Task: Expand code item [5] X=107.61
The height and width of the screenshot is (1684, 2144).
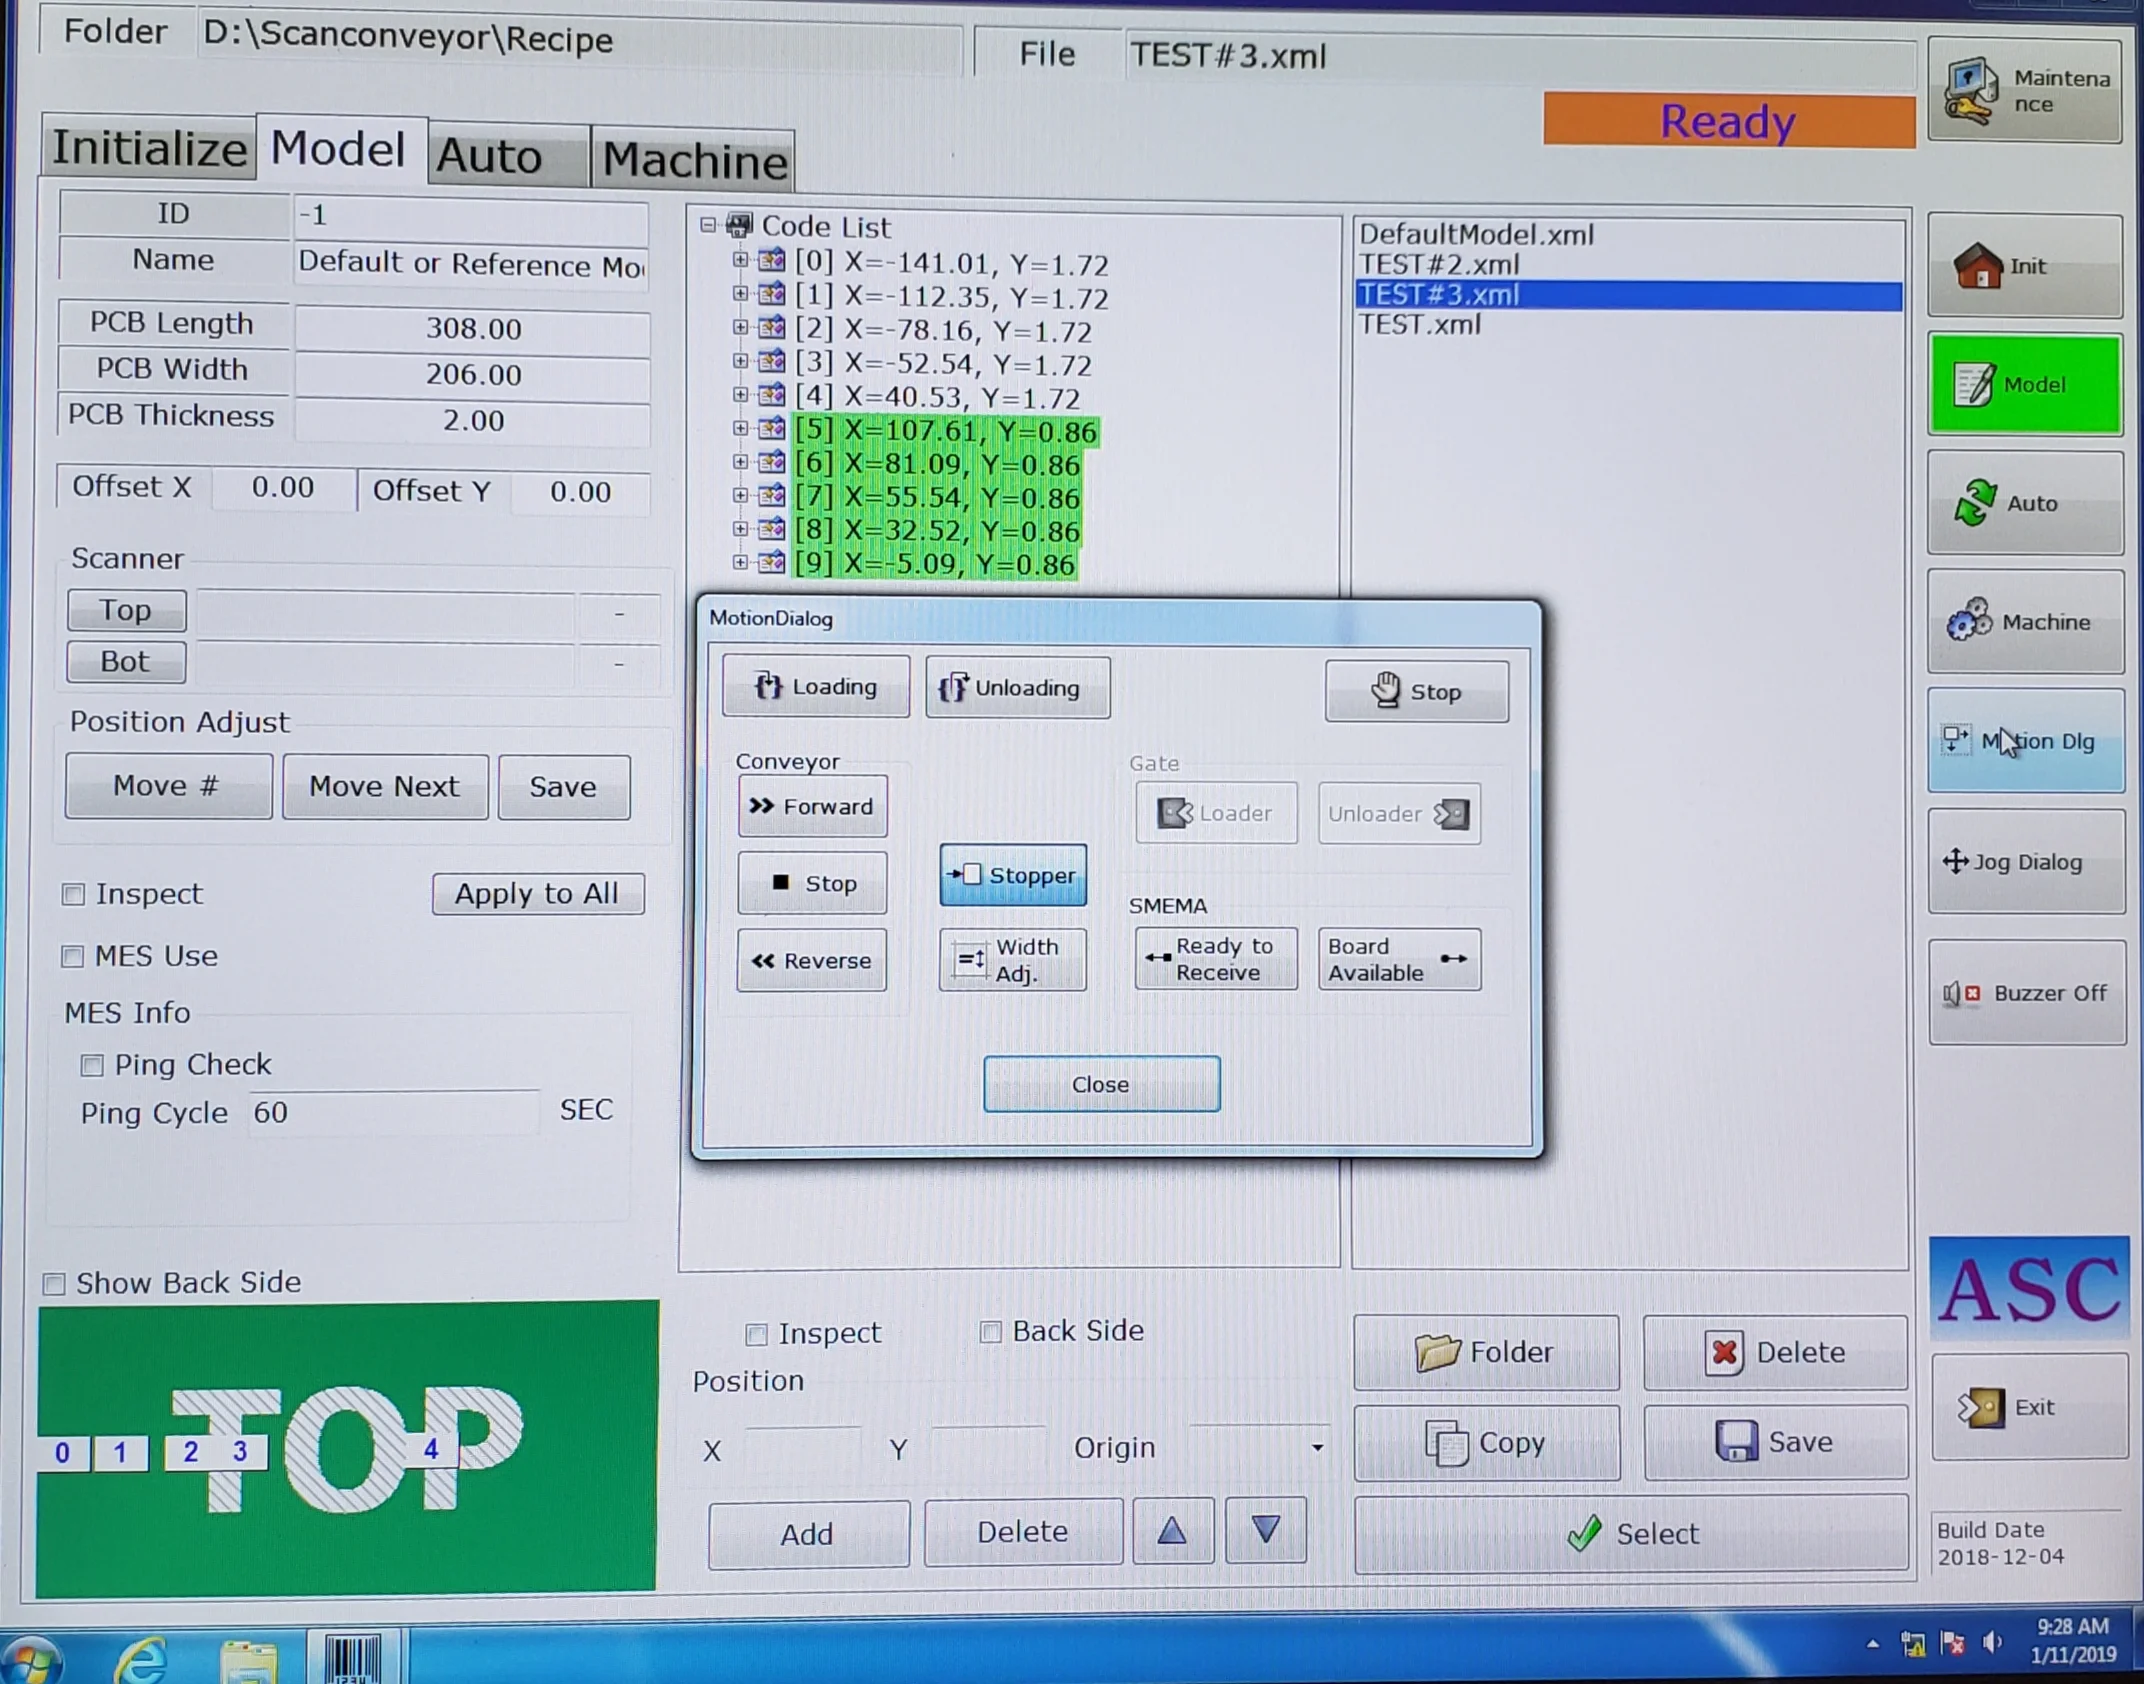Action: 739,430
